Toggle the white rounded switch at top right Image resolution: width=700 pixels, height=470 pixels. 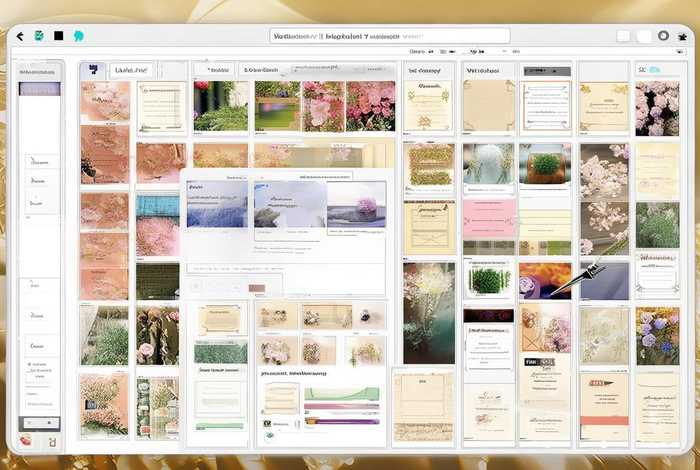644,36
